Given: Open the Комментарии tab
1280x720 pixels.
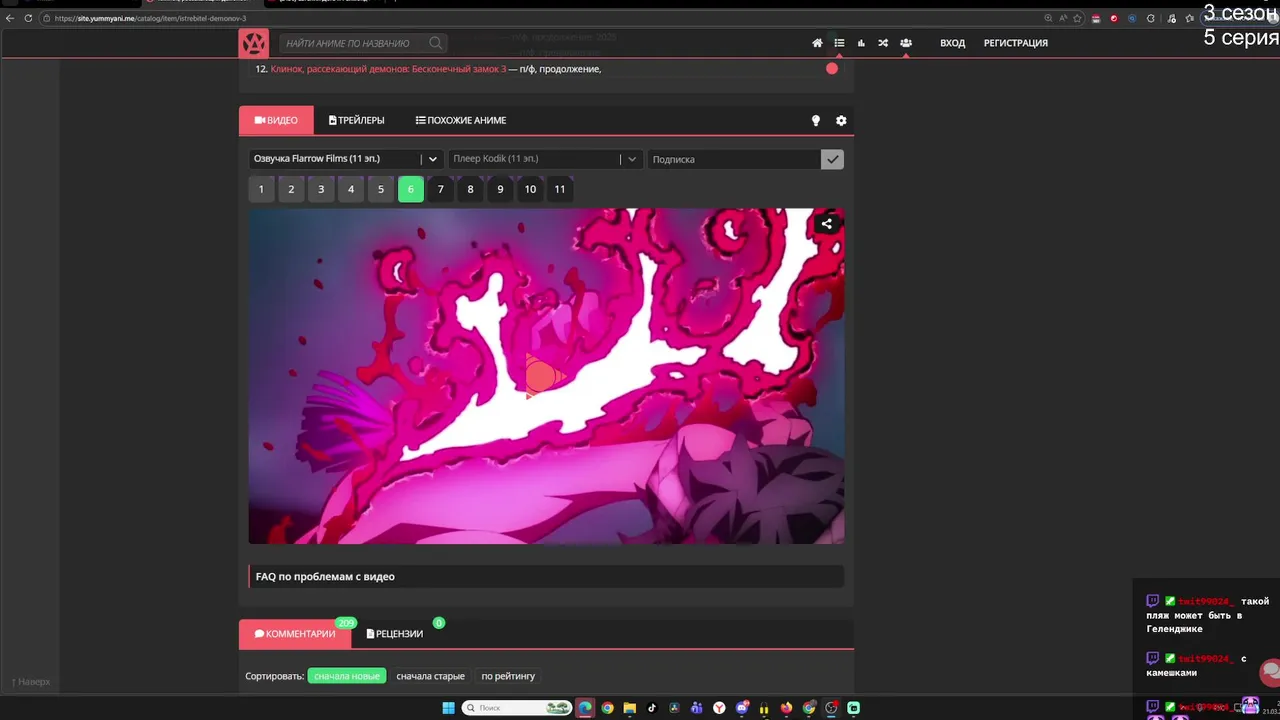Looking at the screenshot, I should (x=295, y=634).
